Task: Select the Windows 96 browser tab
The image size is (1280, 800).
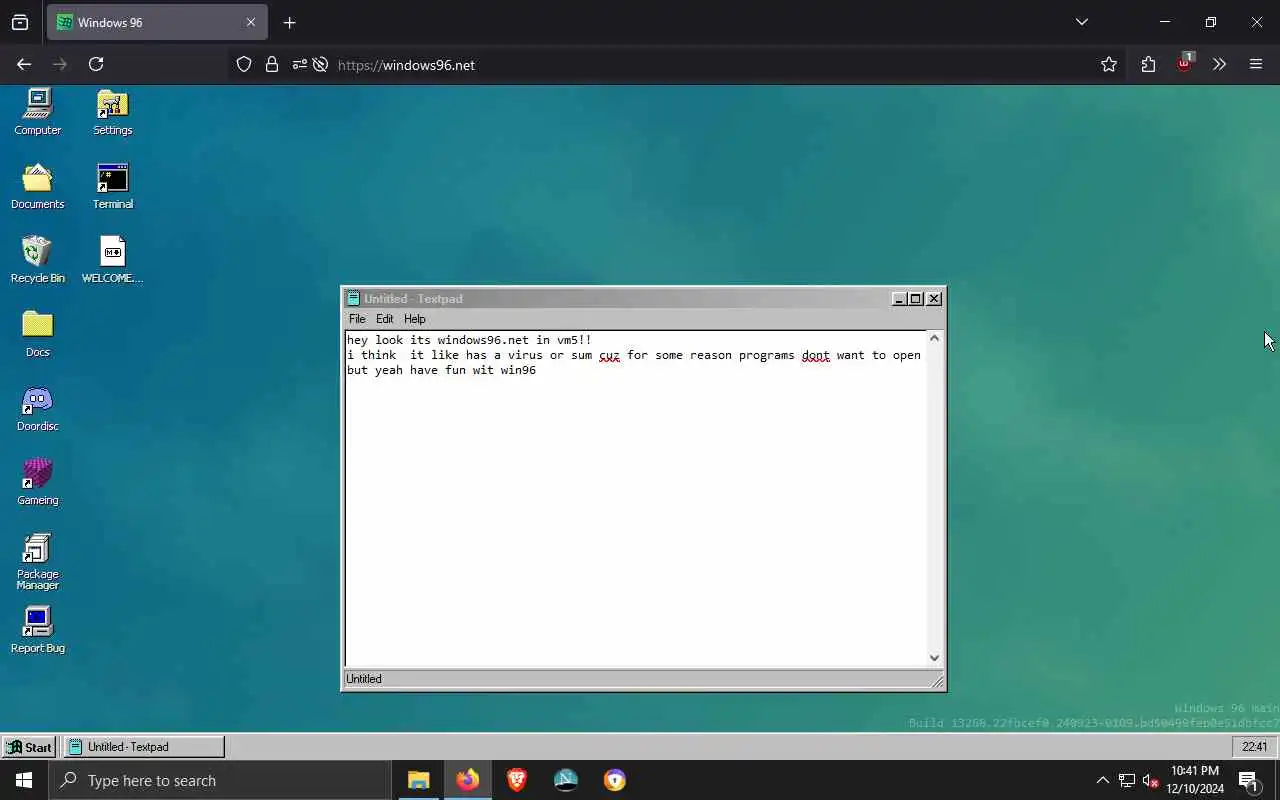Action: click(156, 22)
